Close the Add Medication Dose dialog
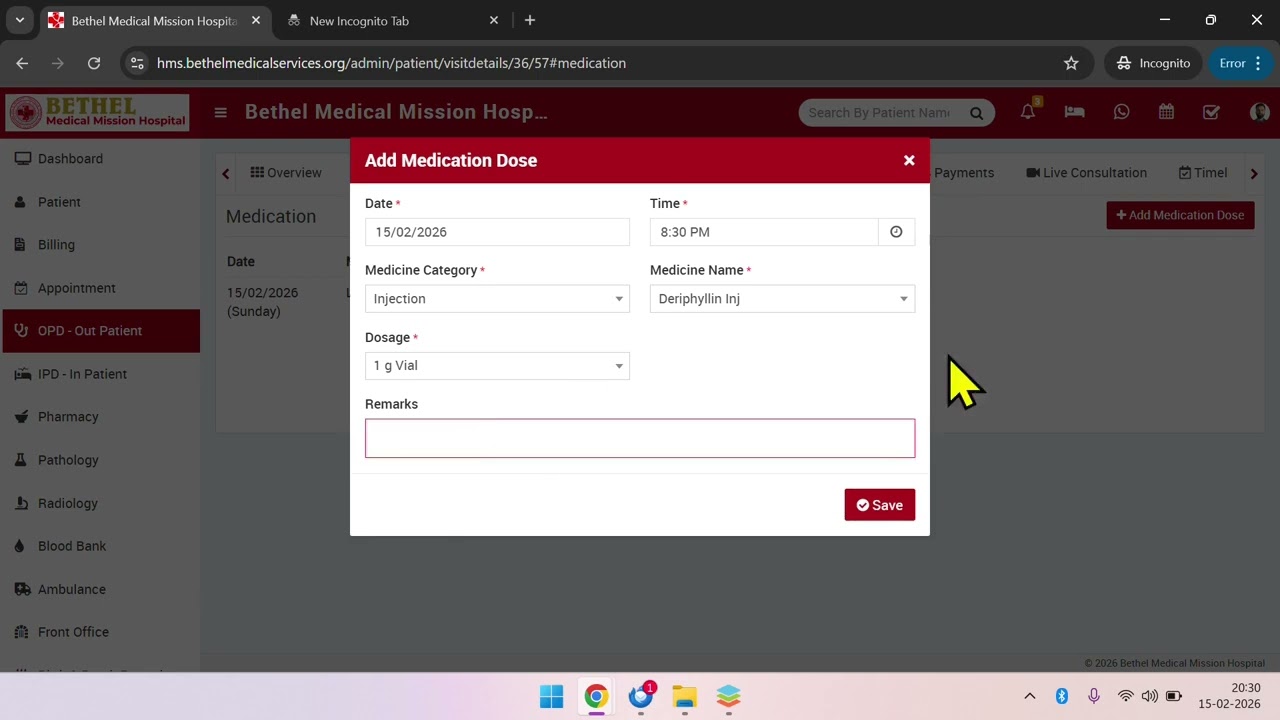Screen dimensions: 1280x720 coord(909,160)
